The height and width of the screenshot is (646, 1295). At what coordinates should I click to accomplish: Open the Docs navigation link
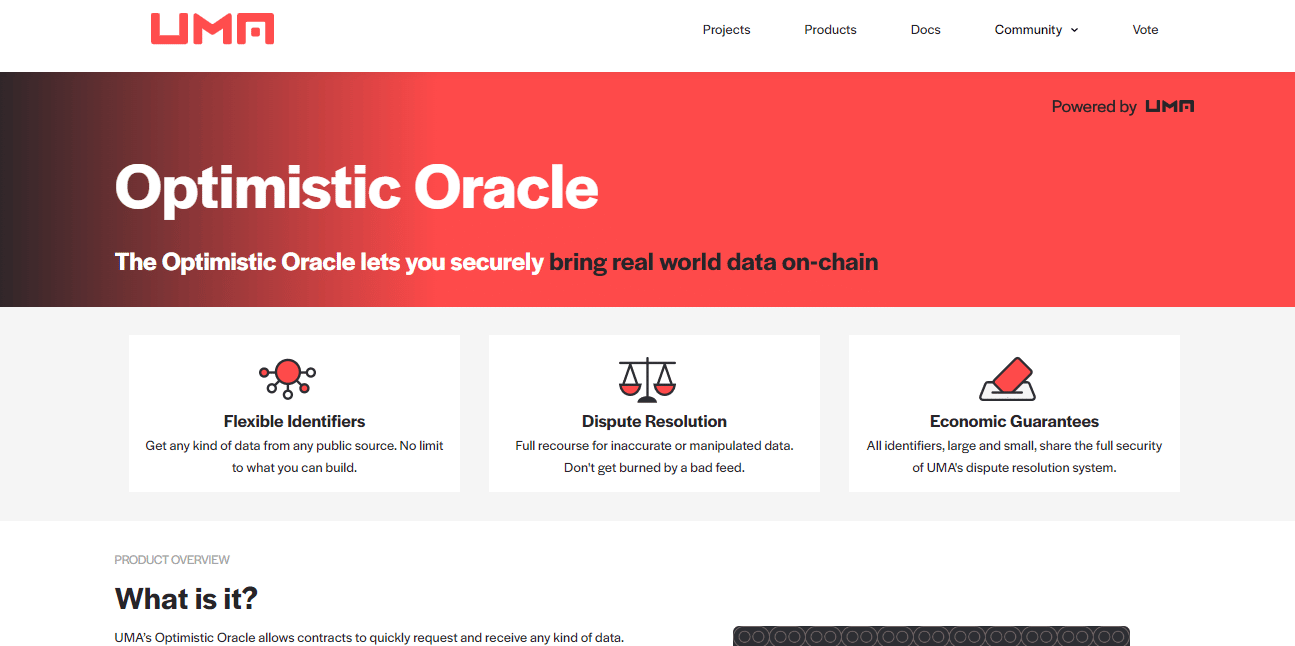click(x=925, y=30)
